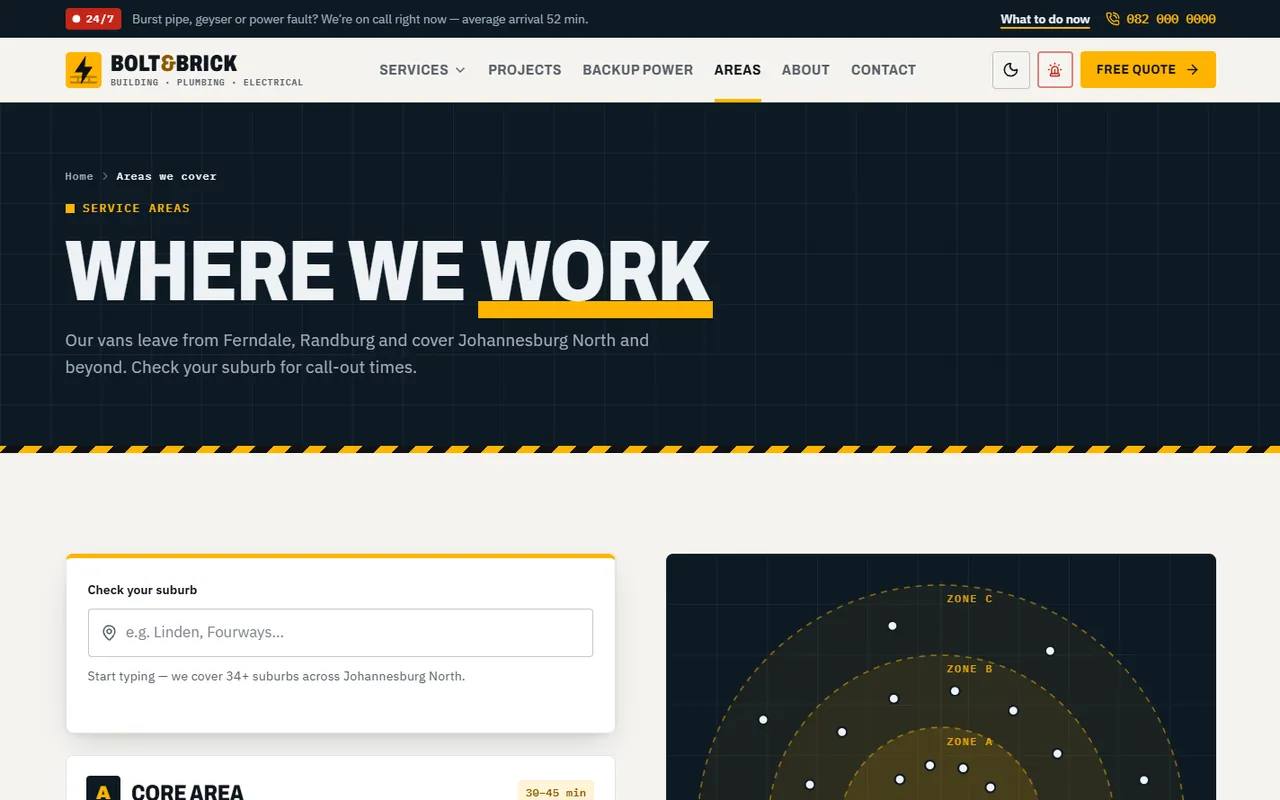Focus the "Check your suburb" search field
This screenshot has height=800, width=1280.
(340, 633)
